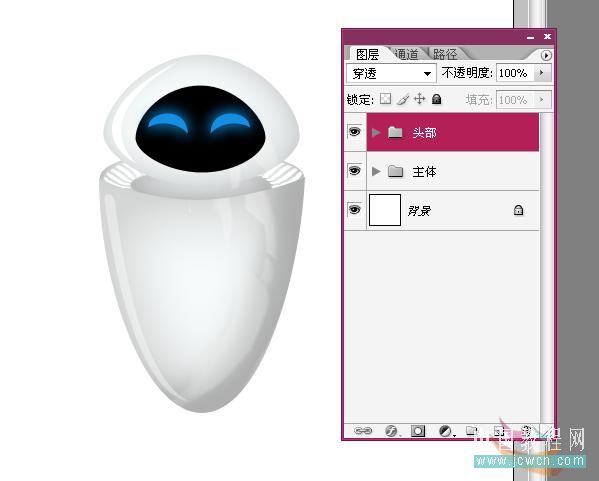Open the layers panel flyout menu arrow

[546, 55]
